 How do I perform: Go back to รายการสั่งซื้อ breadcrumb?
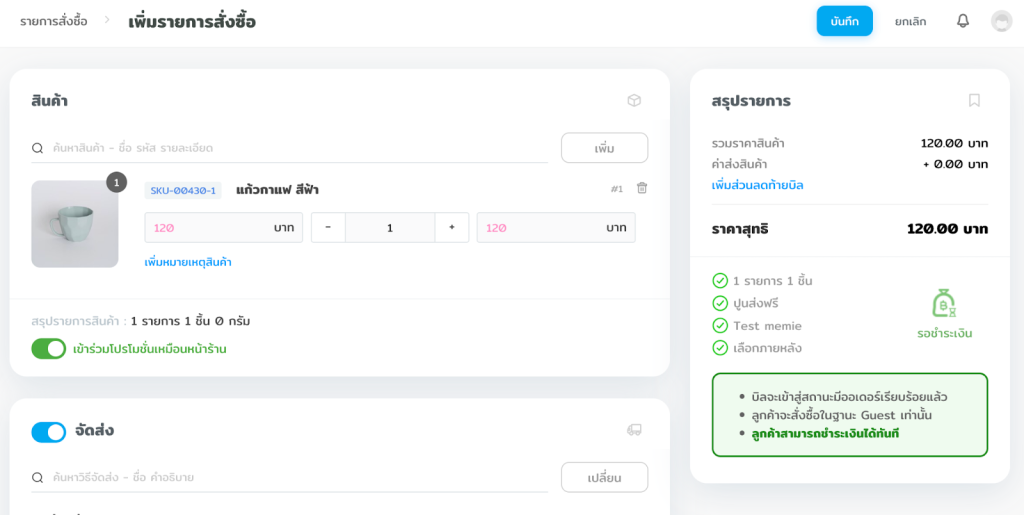pyautogui.click(x=53, y=21)
